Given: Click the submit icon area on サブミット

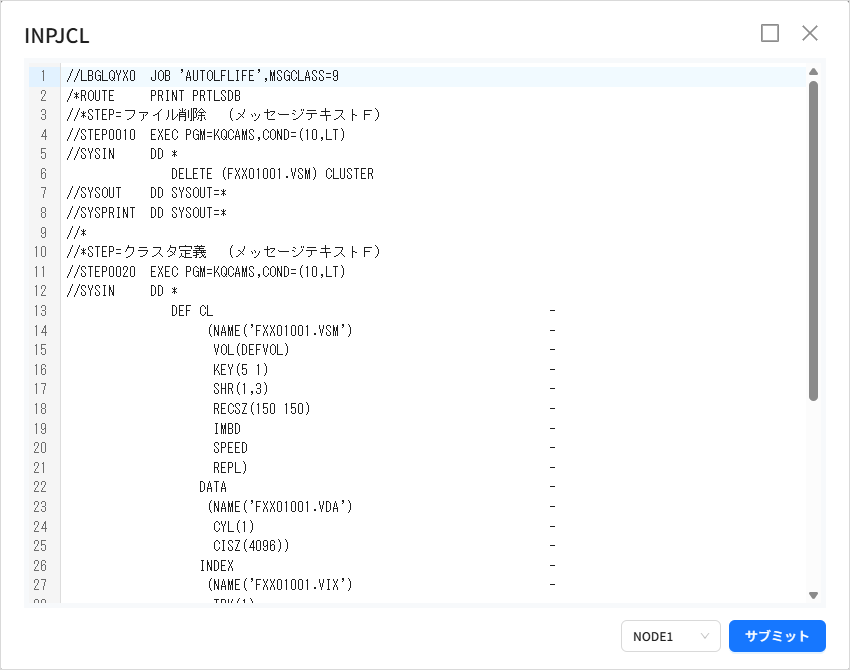Looking at the screenshot, I should tap(779, 636).
